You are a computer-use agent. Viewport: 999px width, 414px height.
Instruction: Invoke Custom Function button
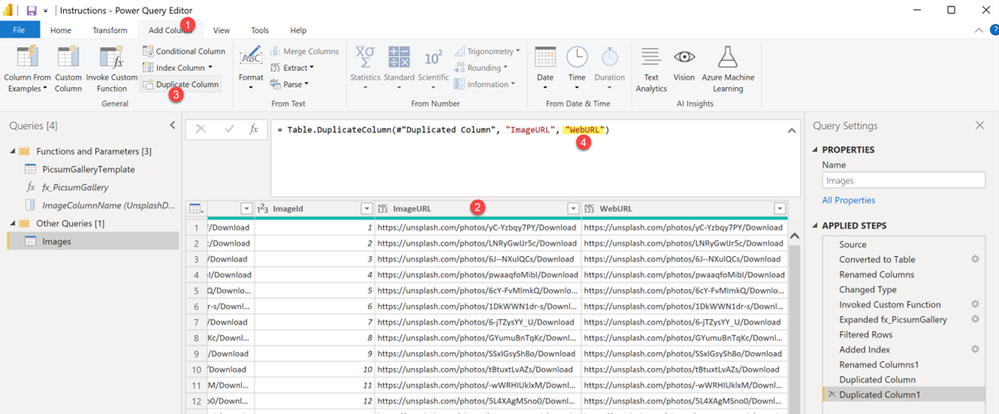coord(111,69)
